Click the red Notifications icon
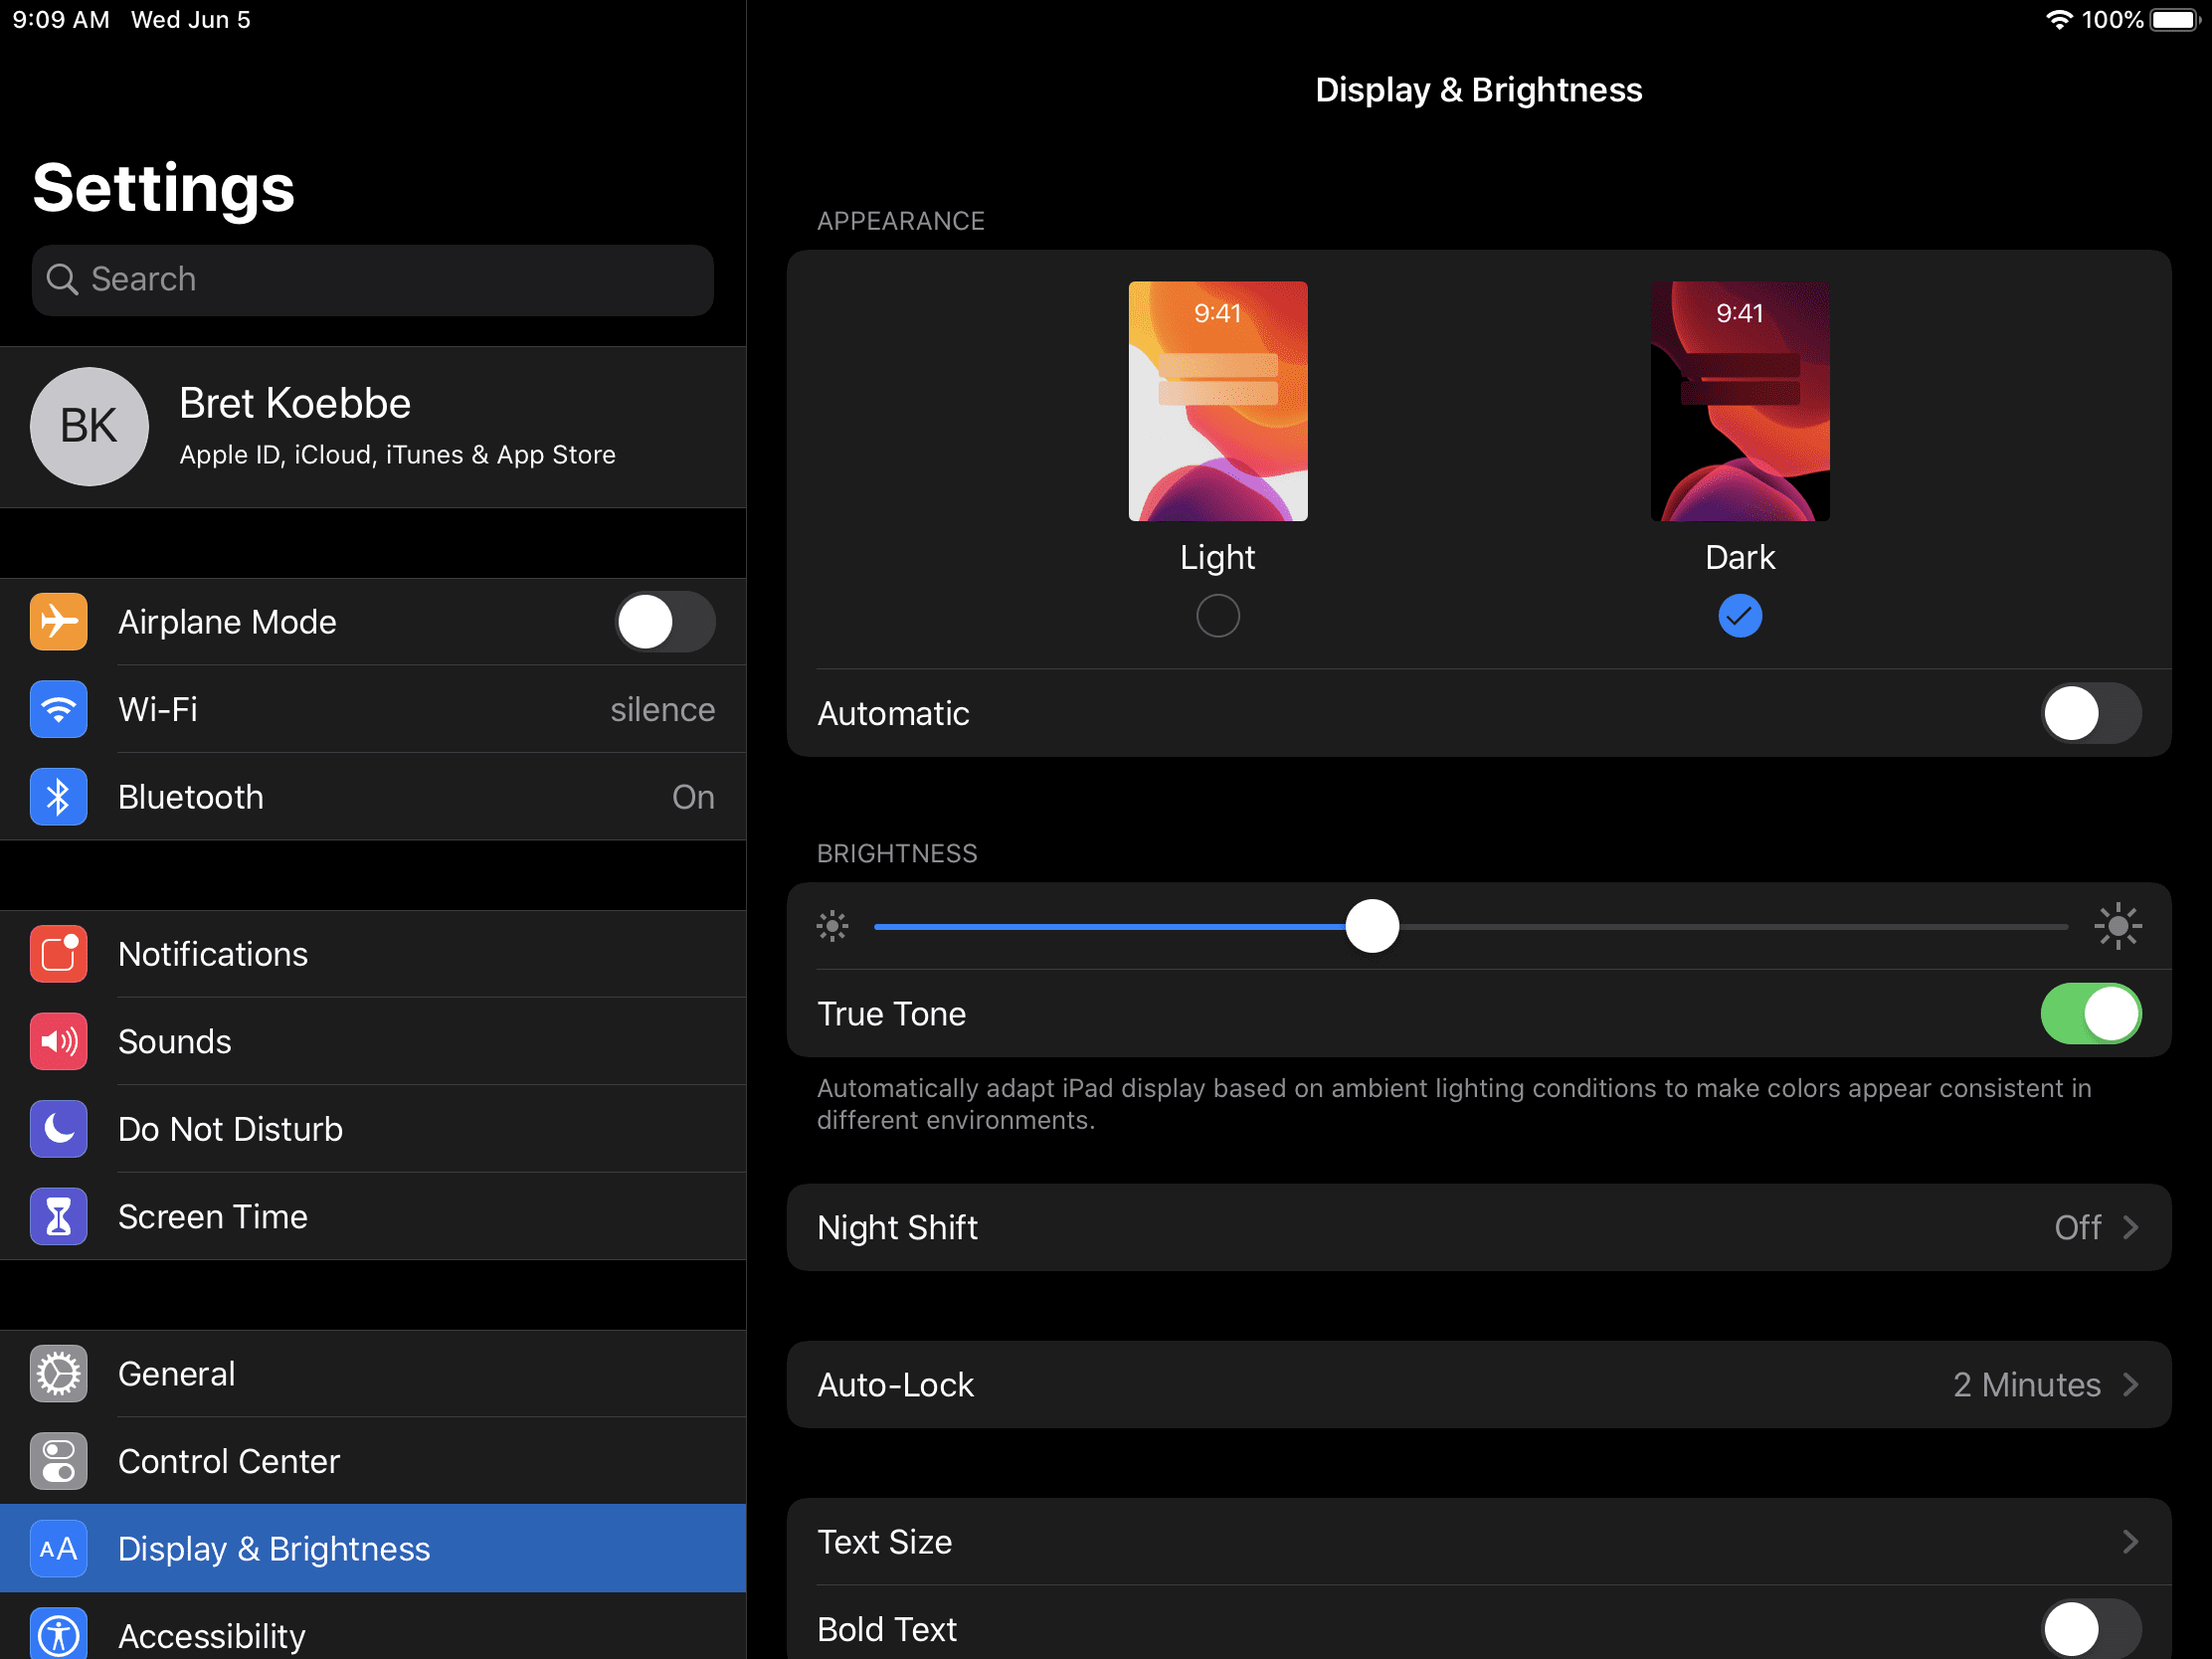Image resolution: width=2212 pixels, height=1659 pixels. tap(58, 954)
